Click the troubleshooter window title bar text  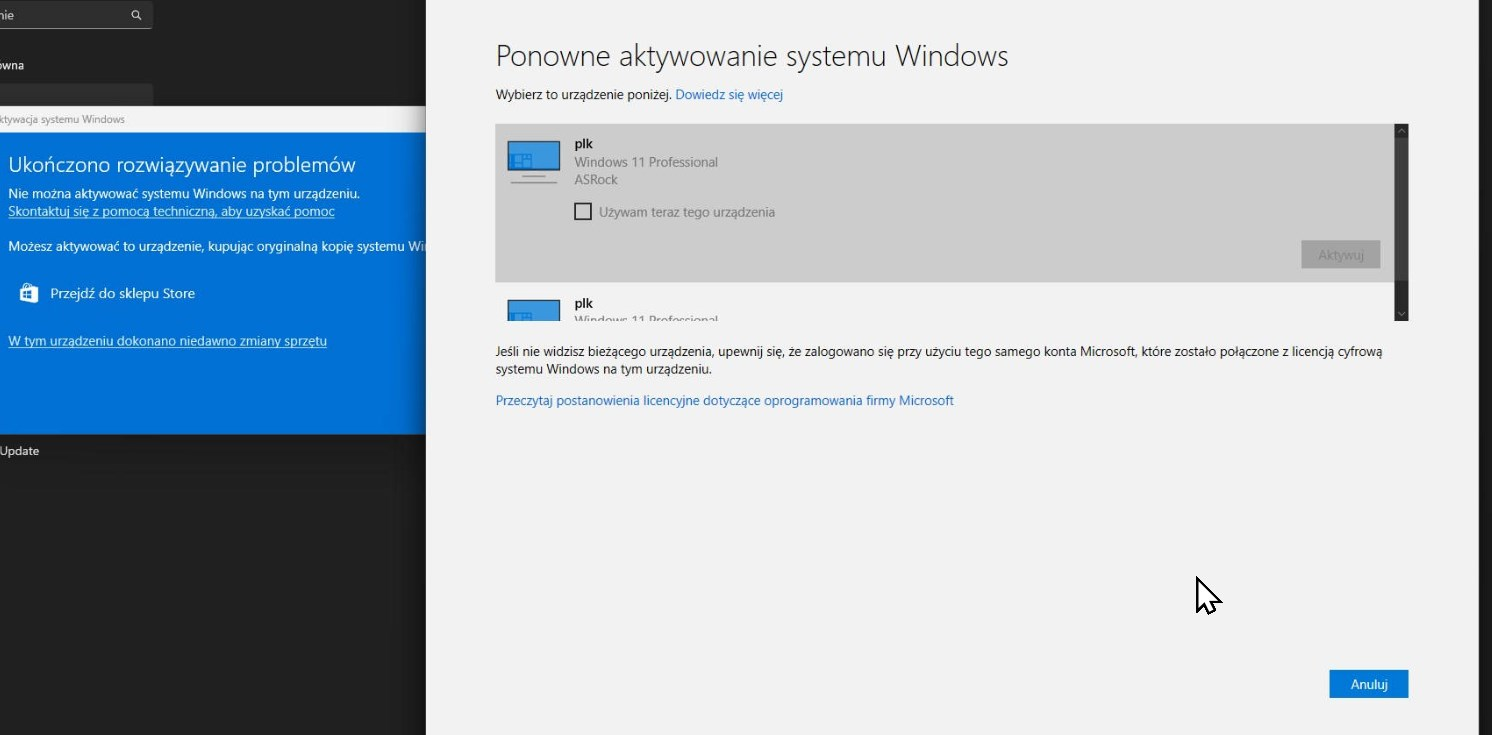point(62,119)
